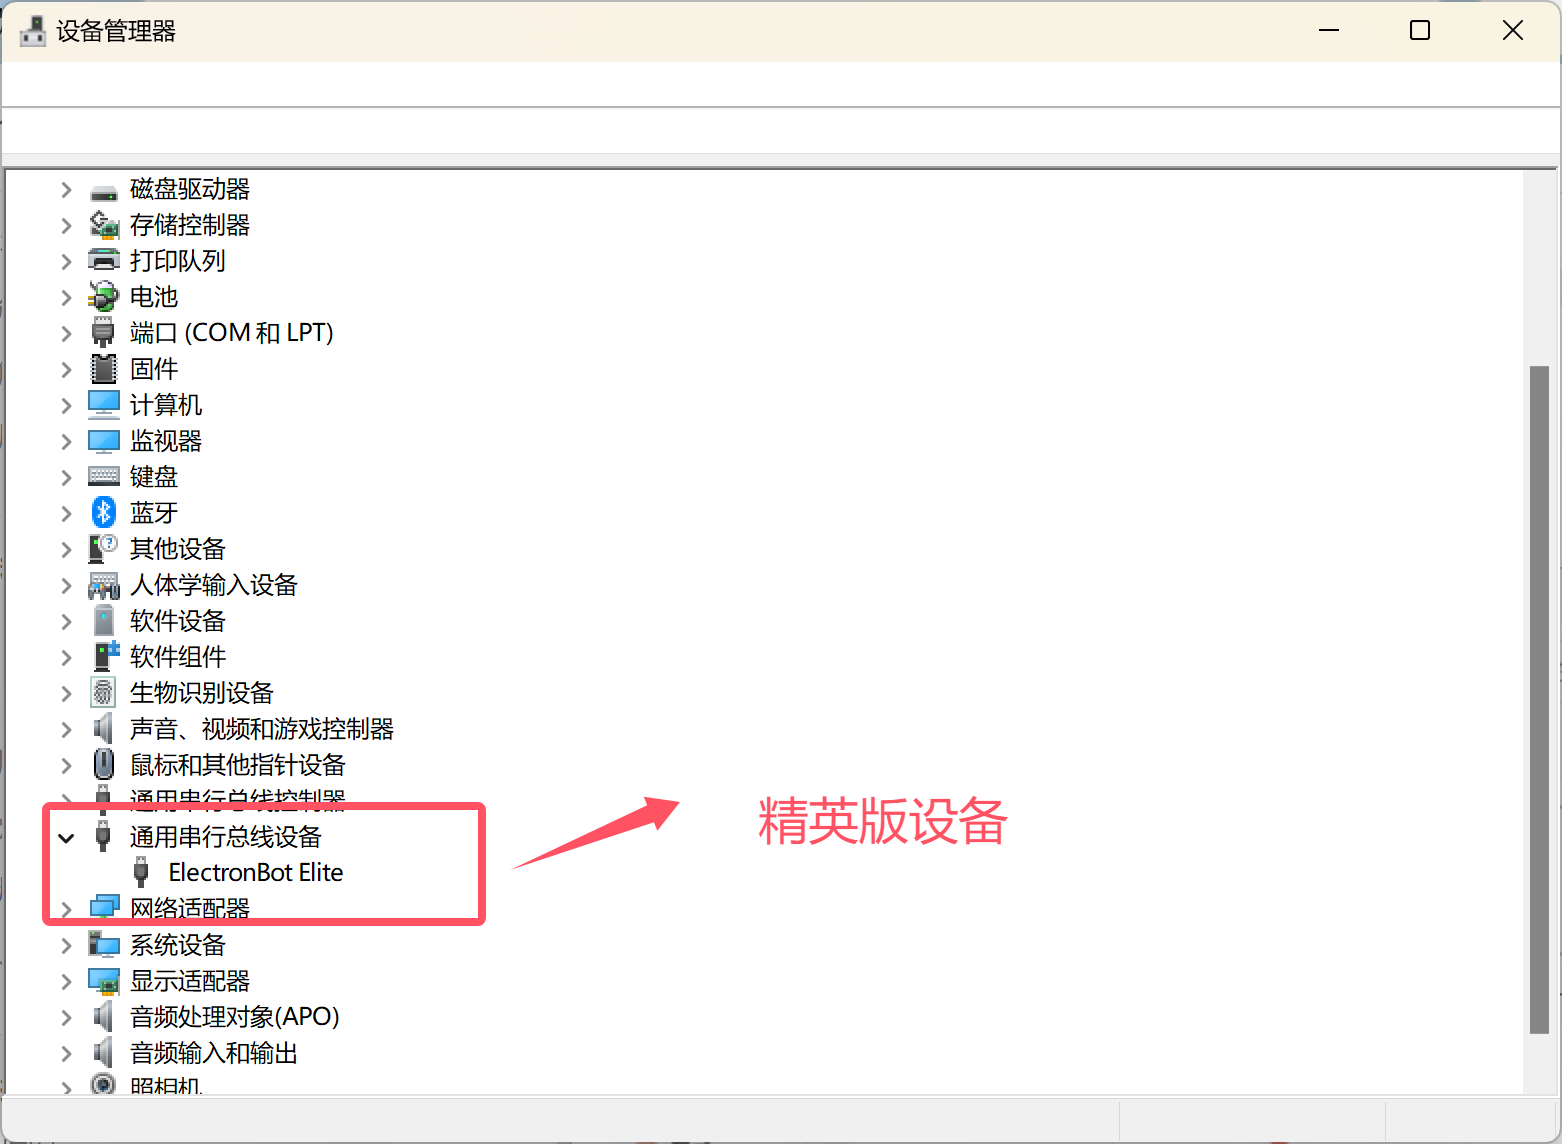Viewport: 1562px width, 1144px height.
Task: Select the 固件 label
Action: click(154, 369)
